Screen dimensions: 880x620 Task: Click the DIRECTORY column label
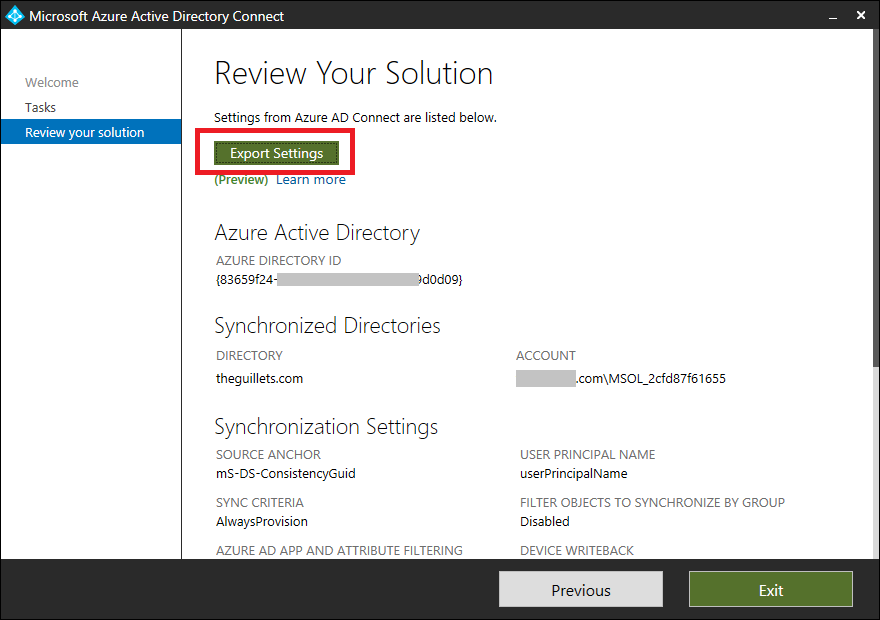(249, 356)
